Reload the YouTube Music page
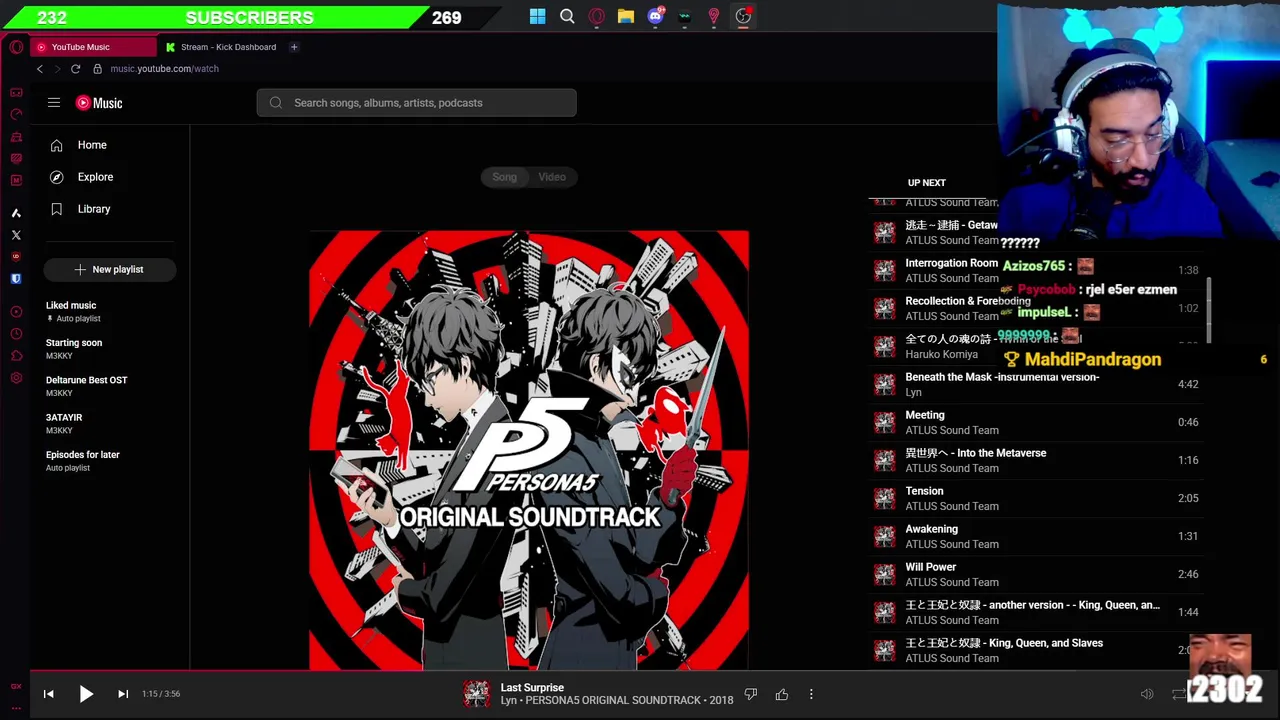The height and width of the screenshot is (720, 1280). point(75,69)
